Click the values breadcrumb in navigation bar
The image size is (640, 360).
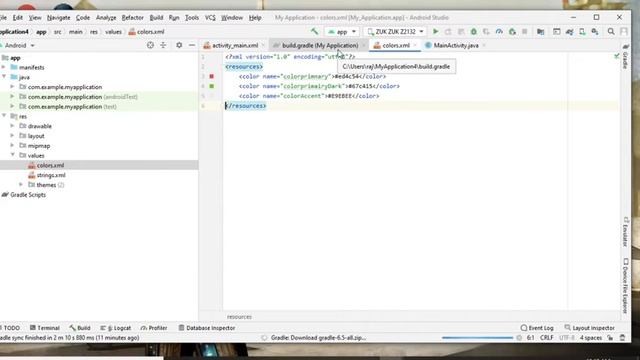(x=113, y=31)
